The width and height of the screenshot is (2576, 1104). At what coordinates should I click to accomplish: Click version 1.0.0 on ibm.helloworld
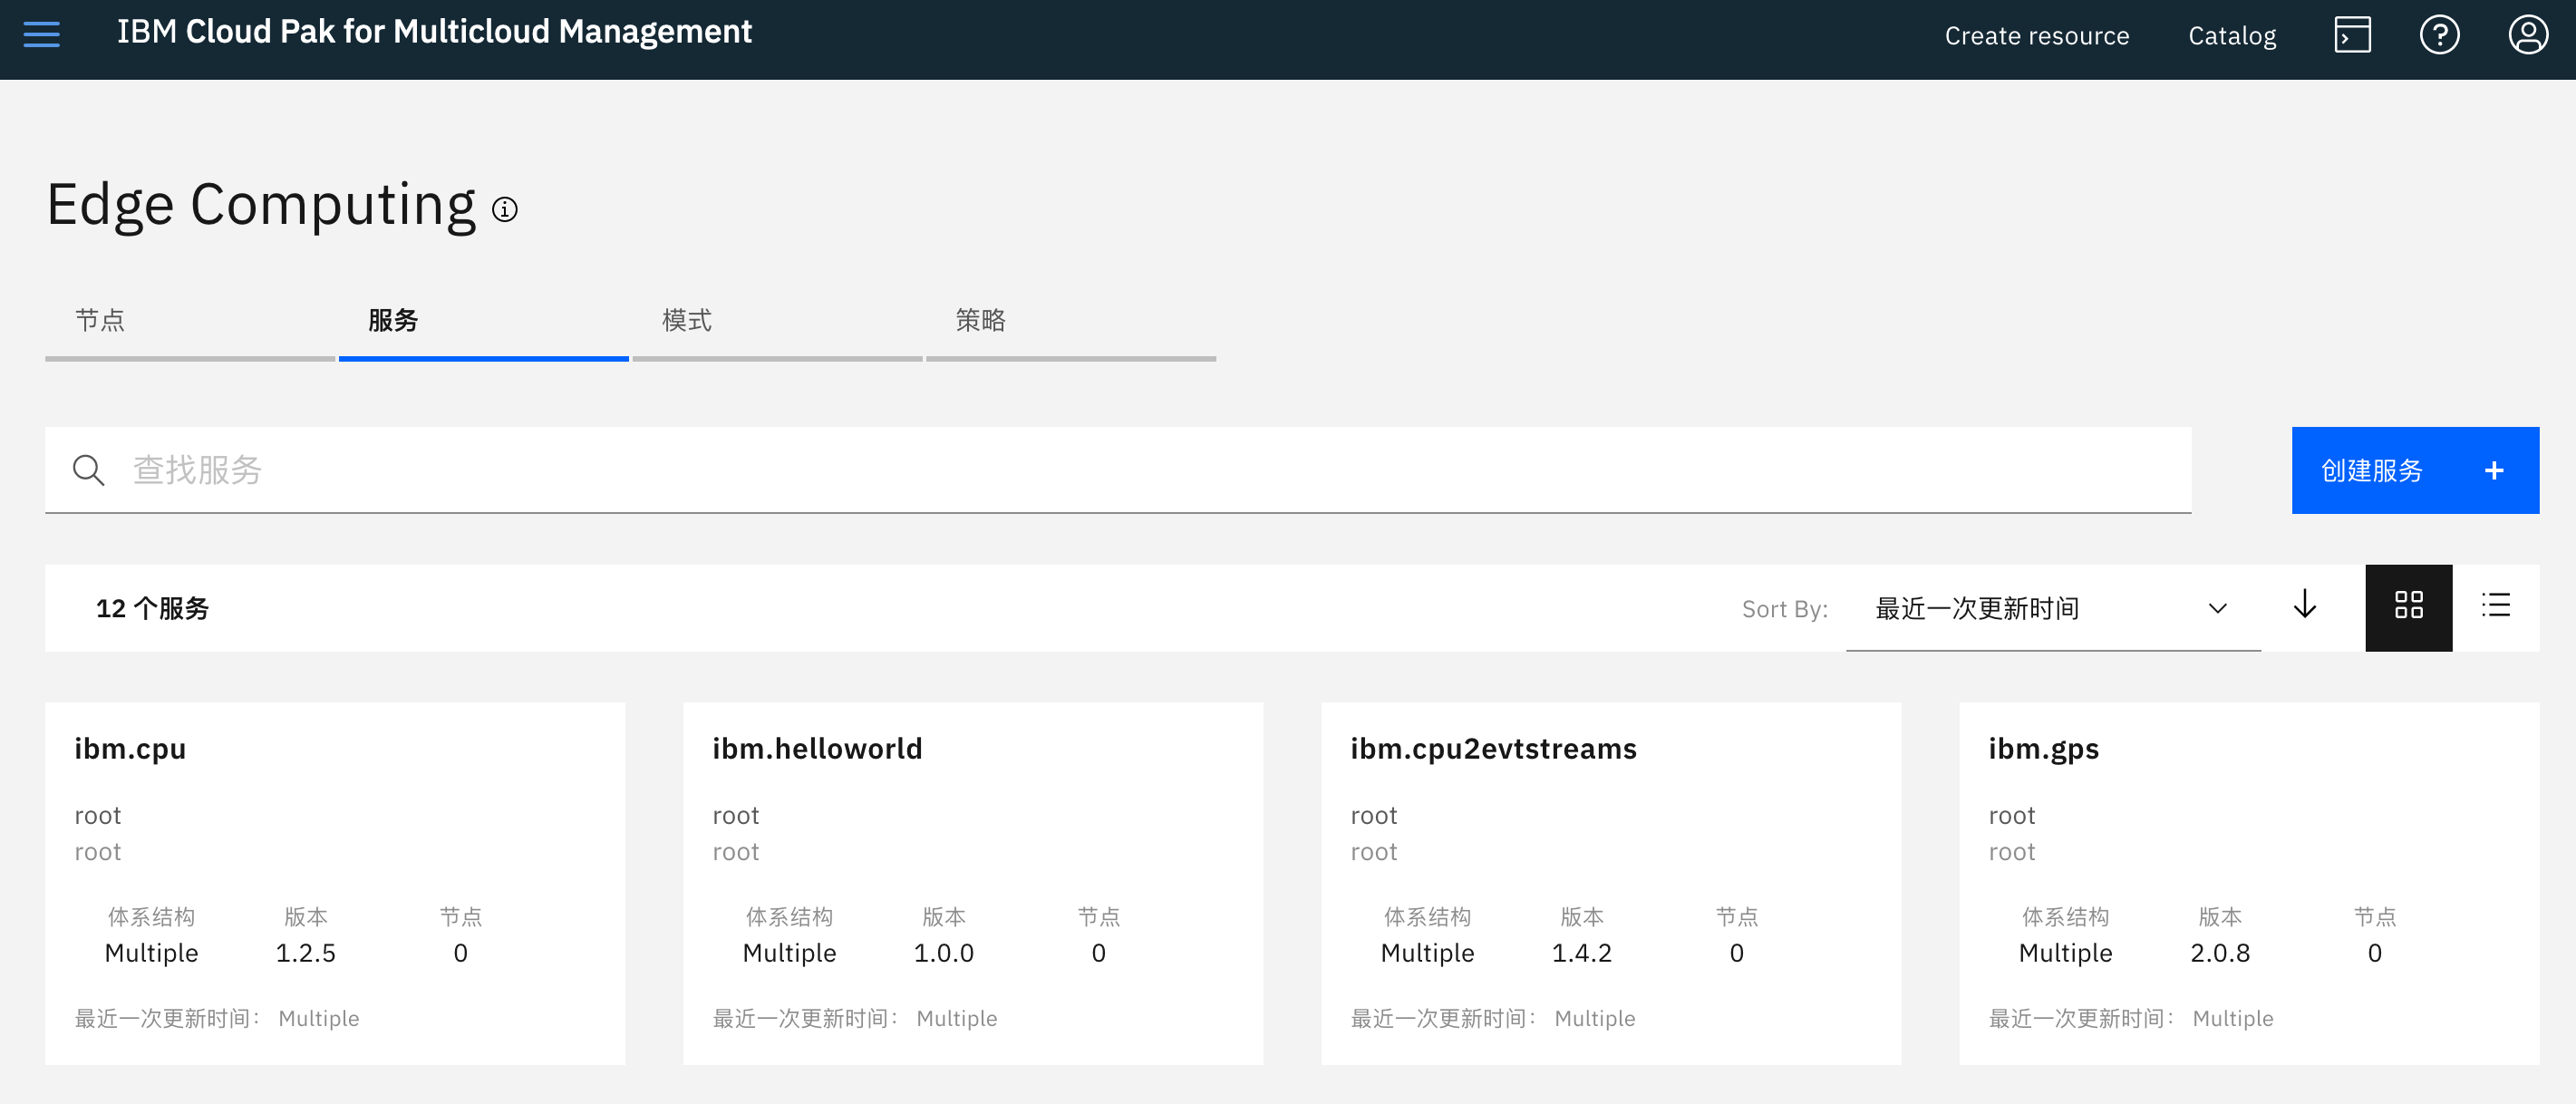pos(943,953)
